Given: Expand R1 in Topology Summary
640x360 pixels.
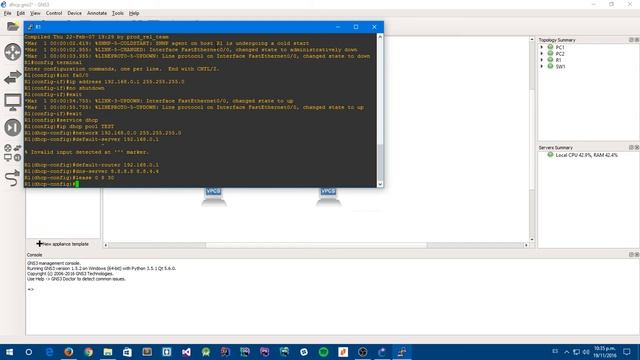Looking at the screenshot, I should point(542,60).
